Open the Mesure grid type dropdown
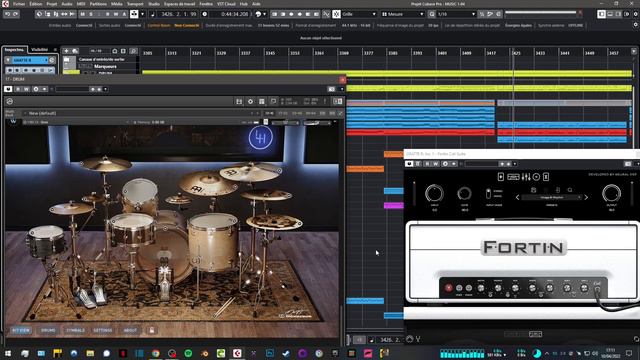Screen dimensions: 640x360 pos(403,14)
